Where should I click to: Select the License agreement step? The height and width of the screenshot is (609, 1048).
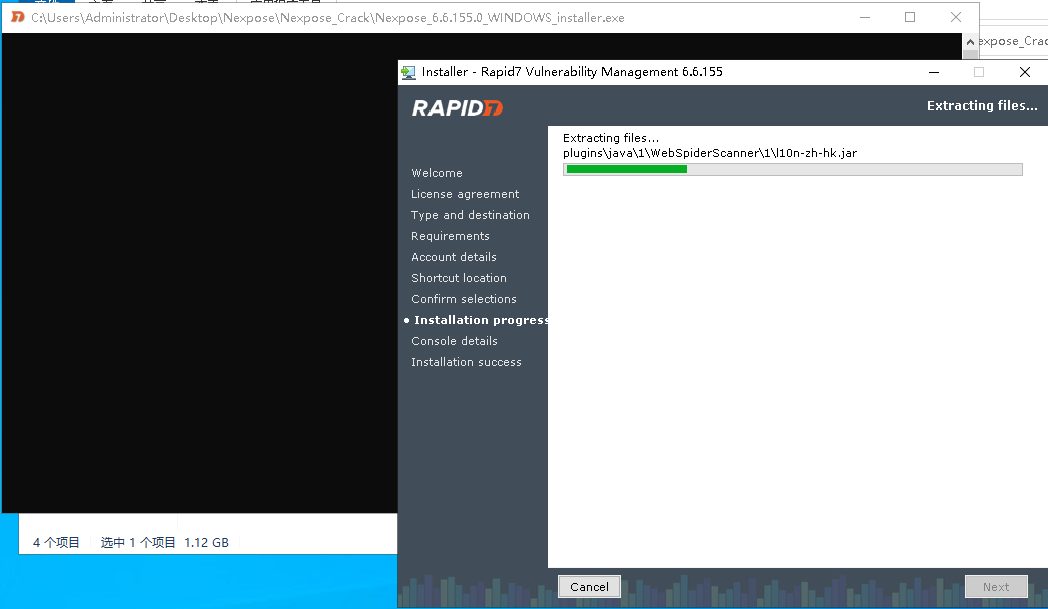pos(465,194)
